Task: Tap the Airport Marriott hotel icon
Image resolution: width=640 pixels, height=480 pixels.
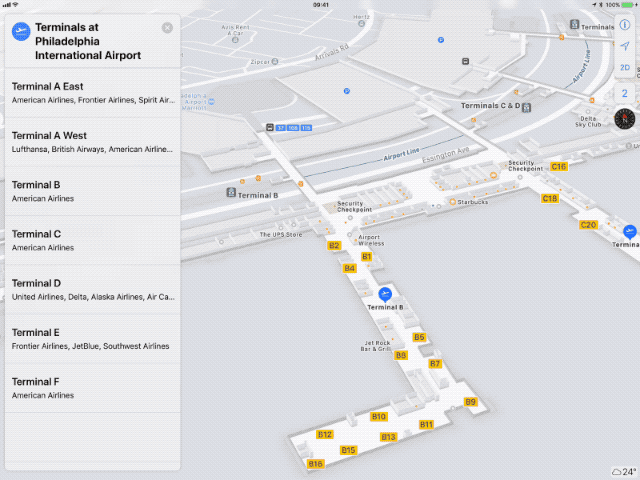Action: coord(211,102)
